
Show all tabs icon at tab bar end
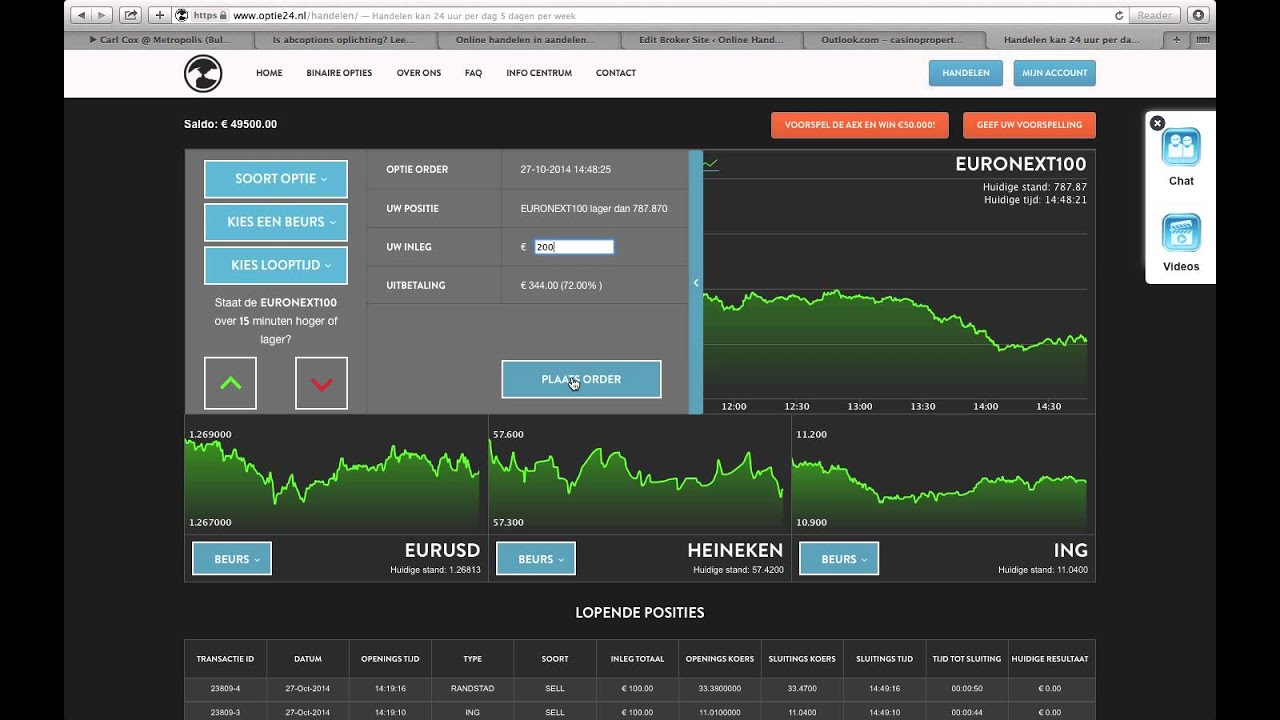[x=1203, y=40]
